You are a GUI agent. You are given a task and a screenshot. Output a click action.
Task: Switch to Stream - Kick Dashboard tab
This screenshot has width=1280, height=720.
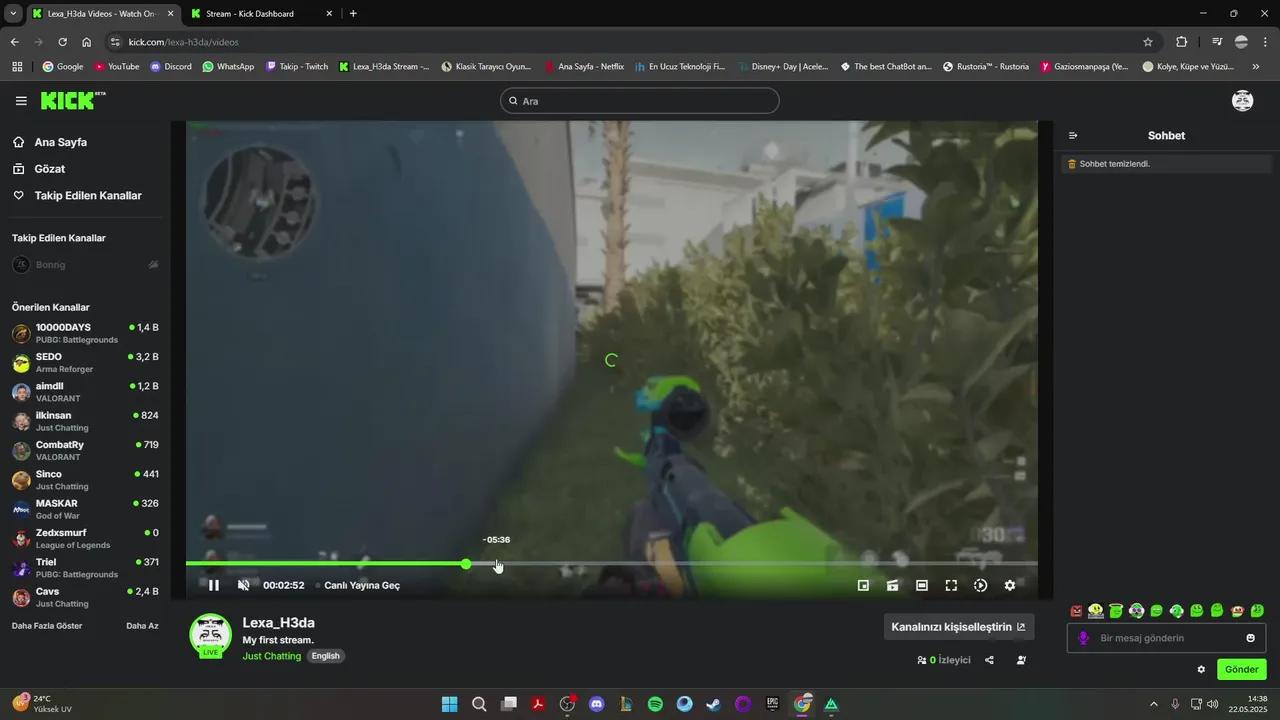coord(262,14)
